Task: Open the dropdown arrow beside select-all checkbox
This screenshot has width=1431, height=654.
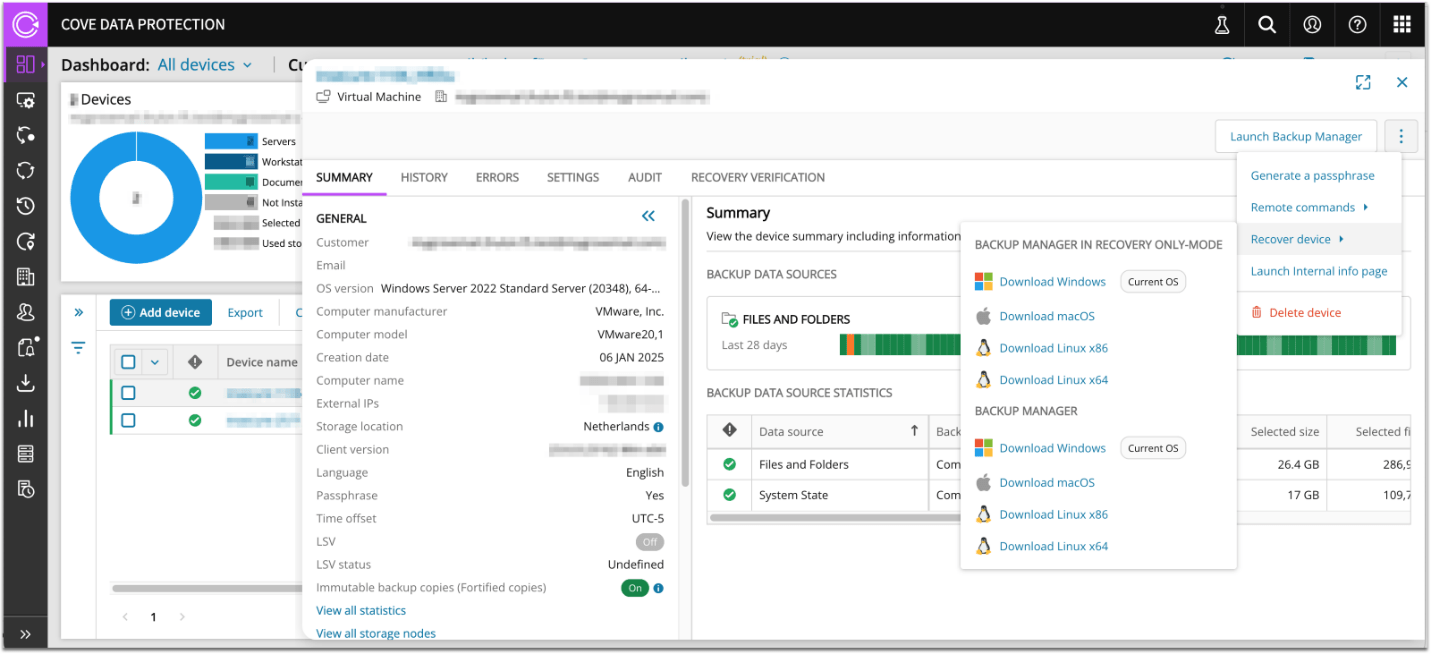Action: pyautogui.click(x=154, y=362)
